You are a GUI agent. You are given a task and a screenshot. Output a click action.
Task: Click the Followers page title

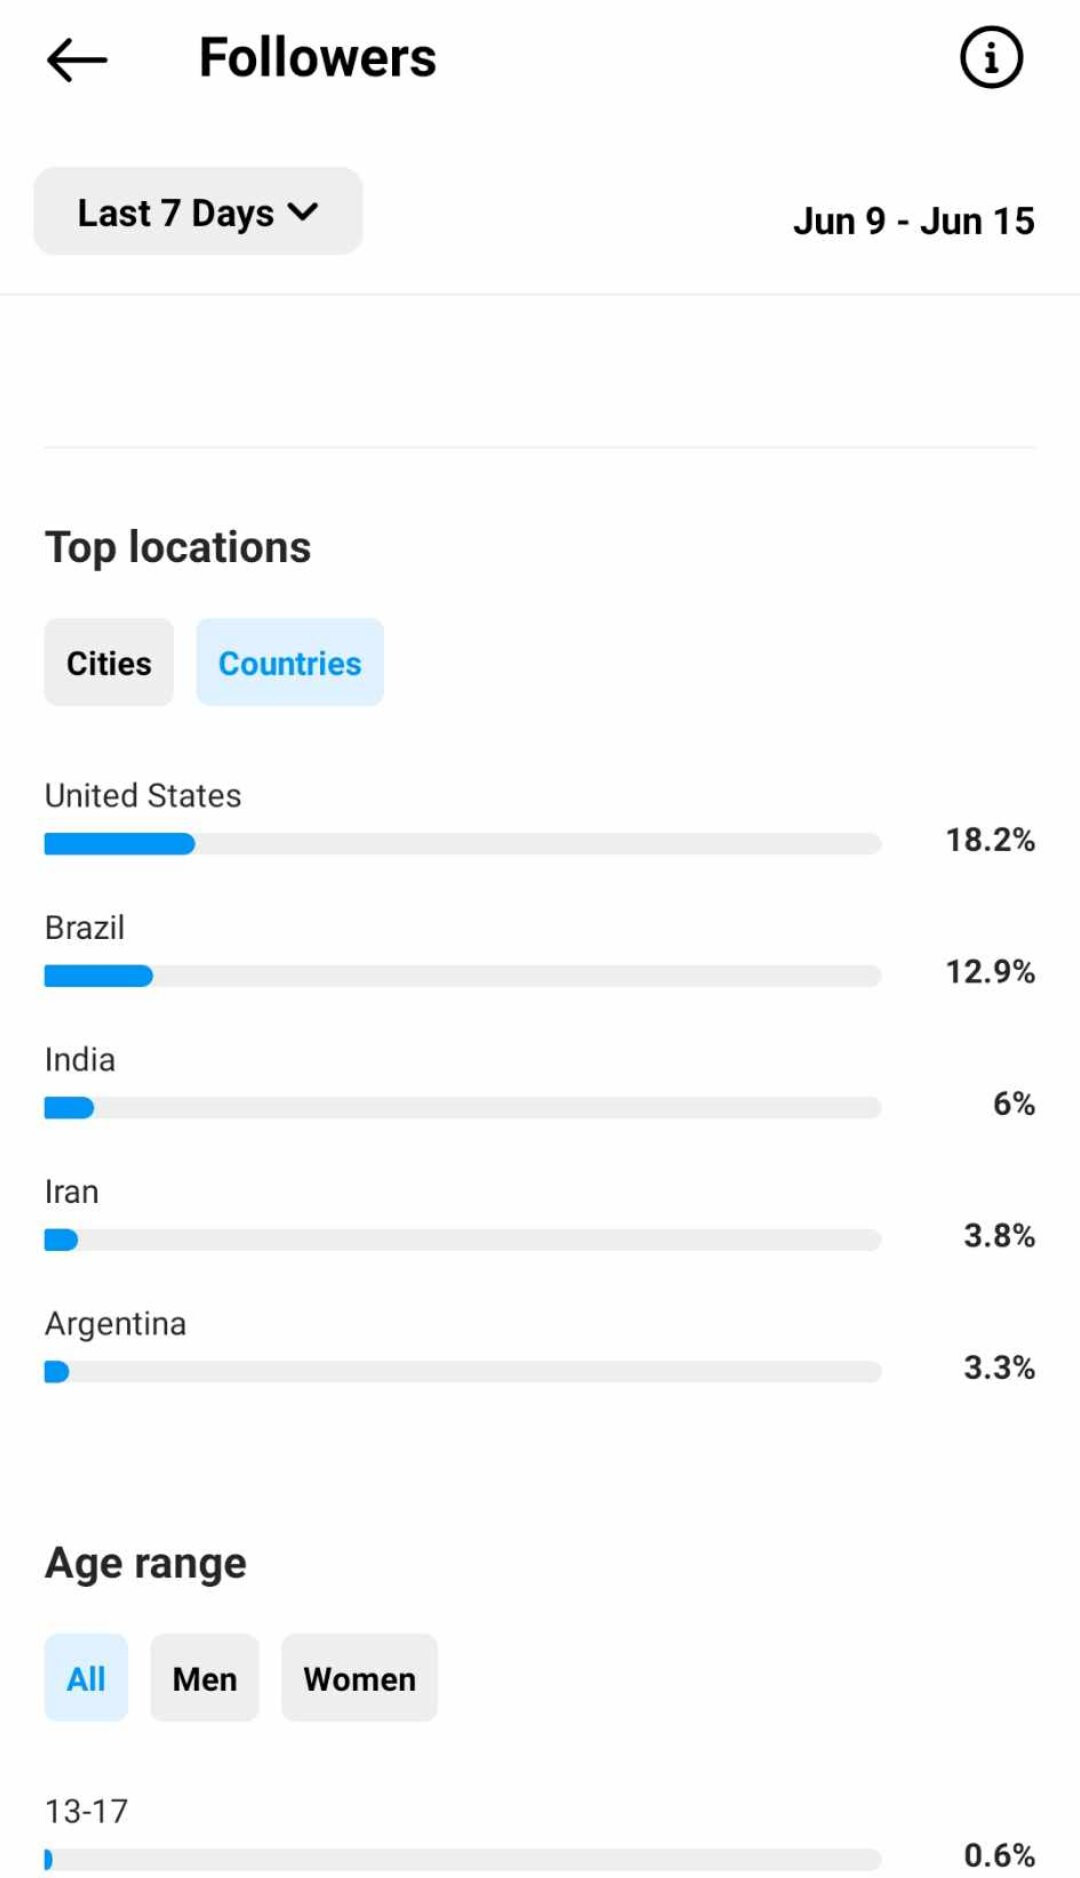(318, 58)
